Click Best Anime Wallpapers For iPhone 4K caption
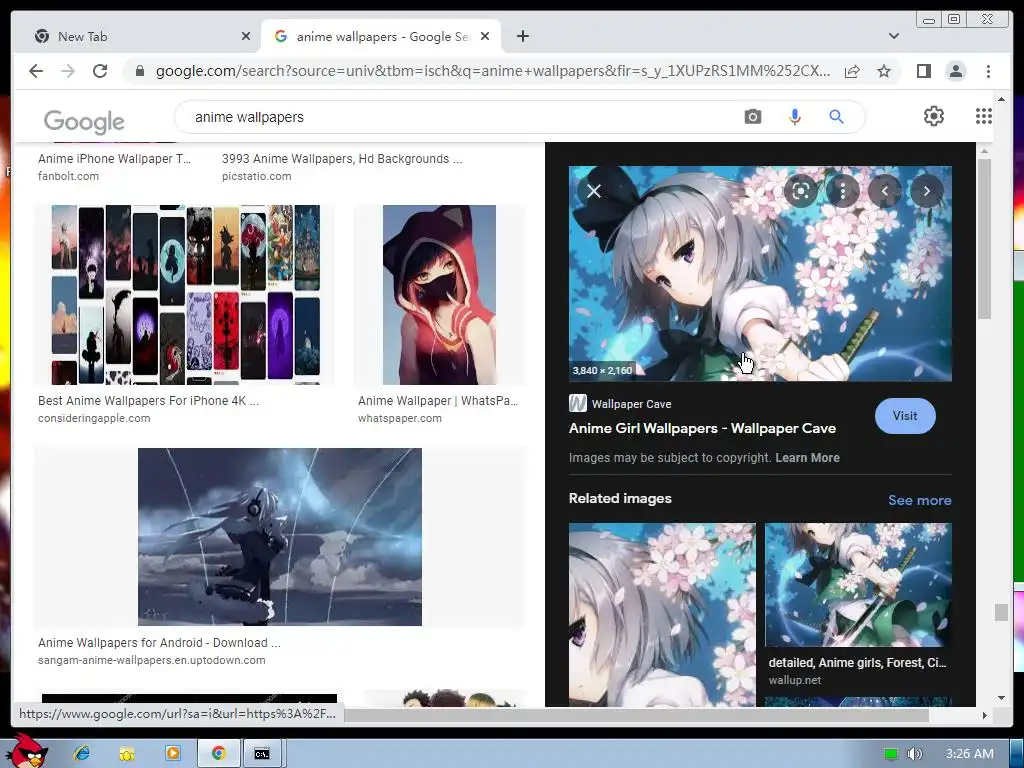 (148, 401)
